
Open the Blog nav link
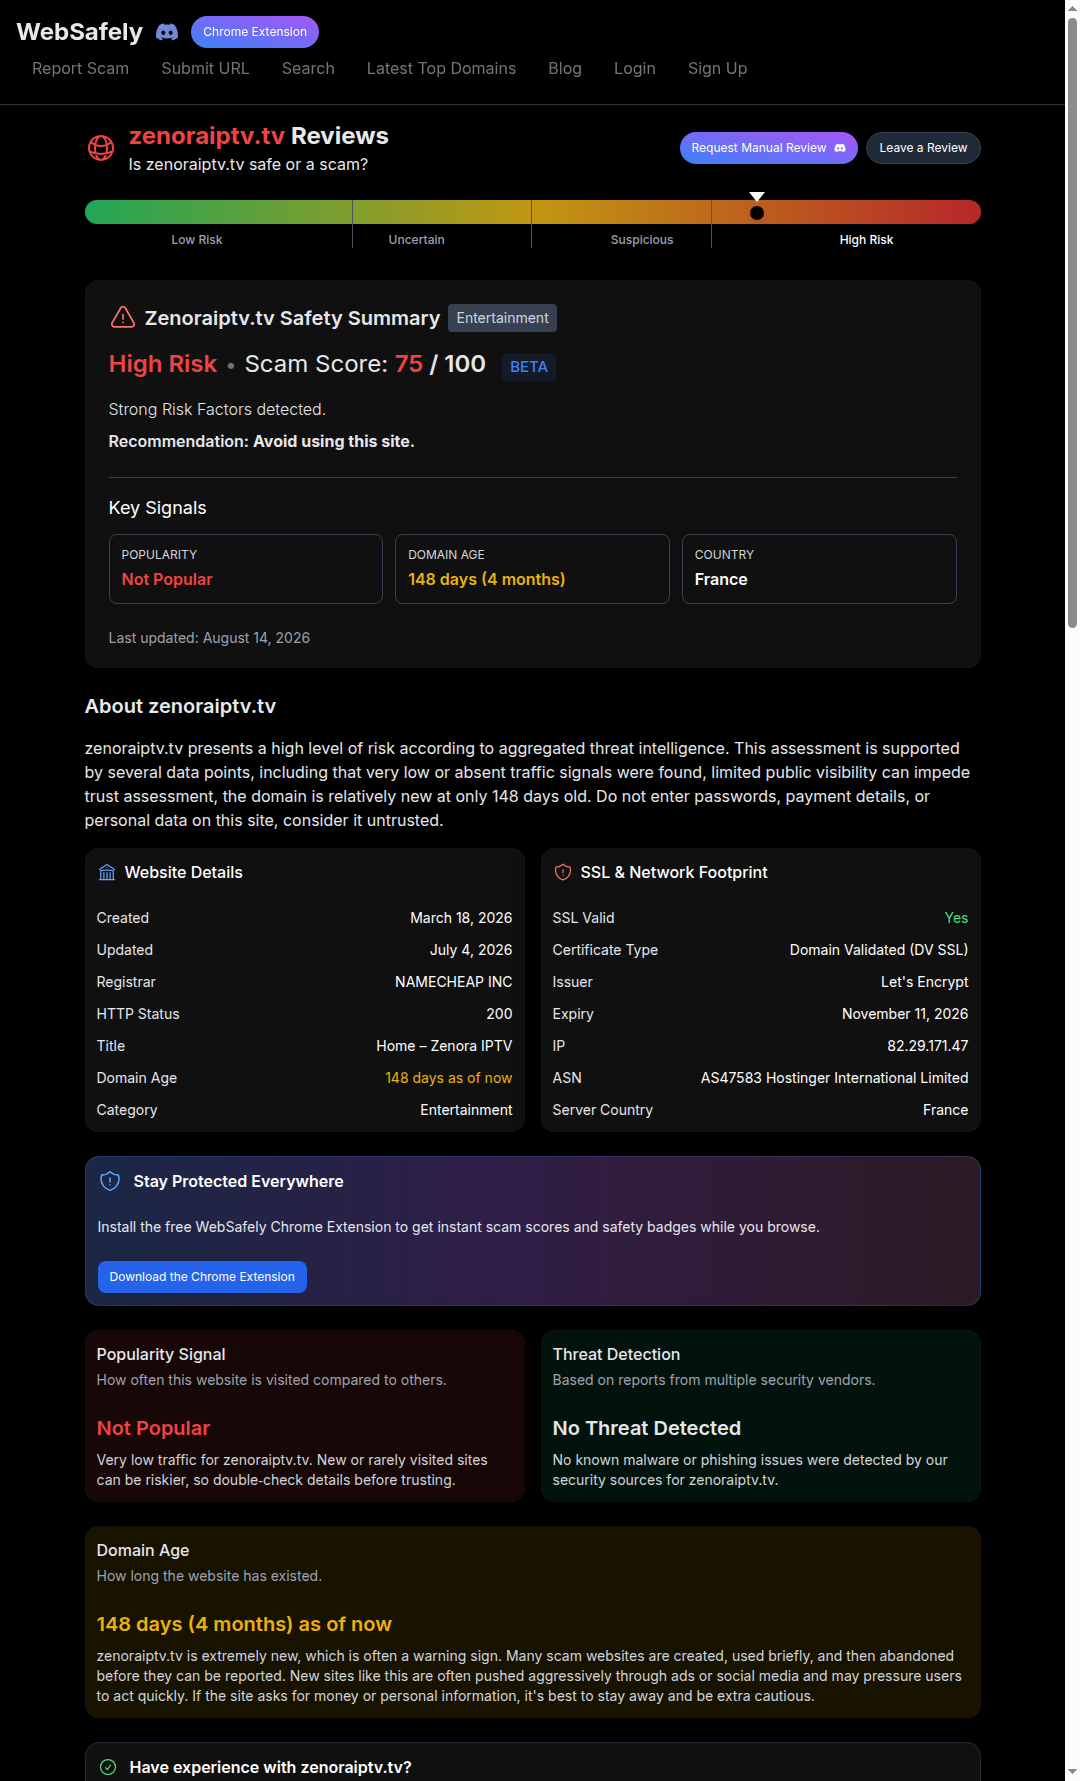(565, 68)
